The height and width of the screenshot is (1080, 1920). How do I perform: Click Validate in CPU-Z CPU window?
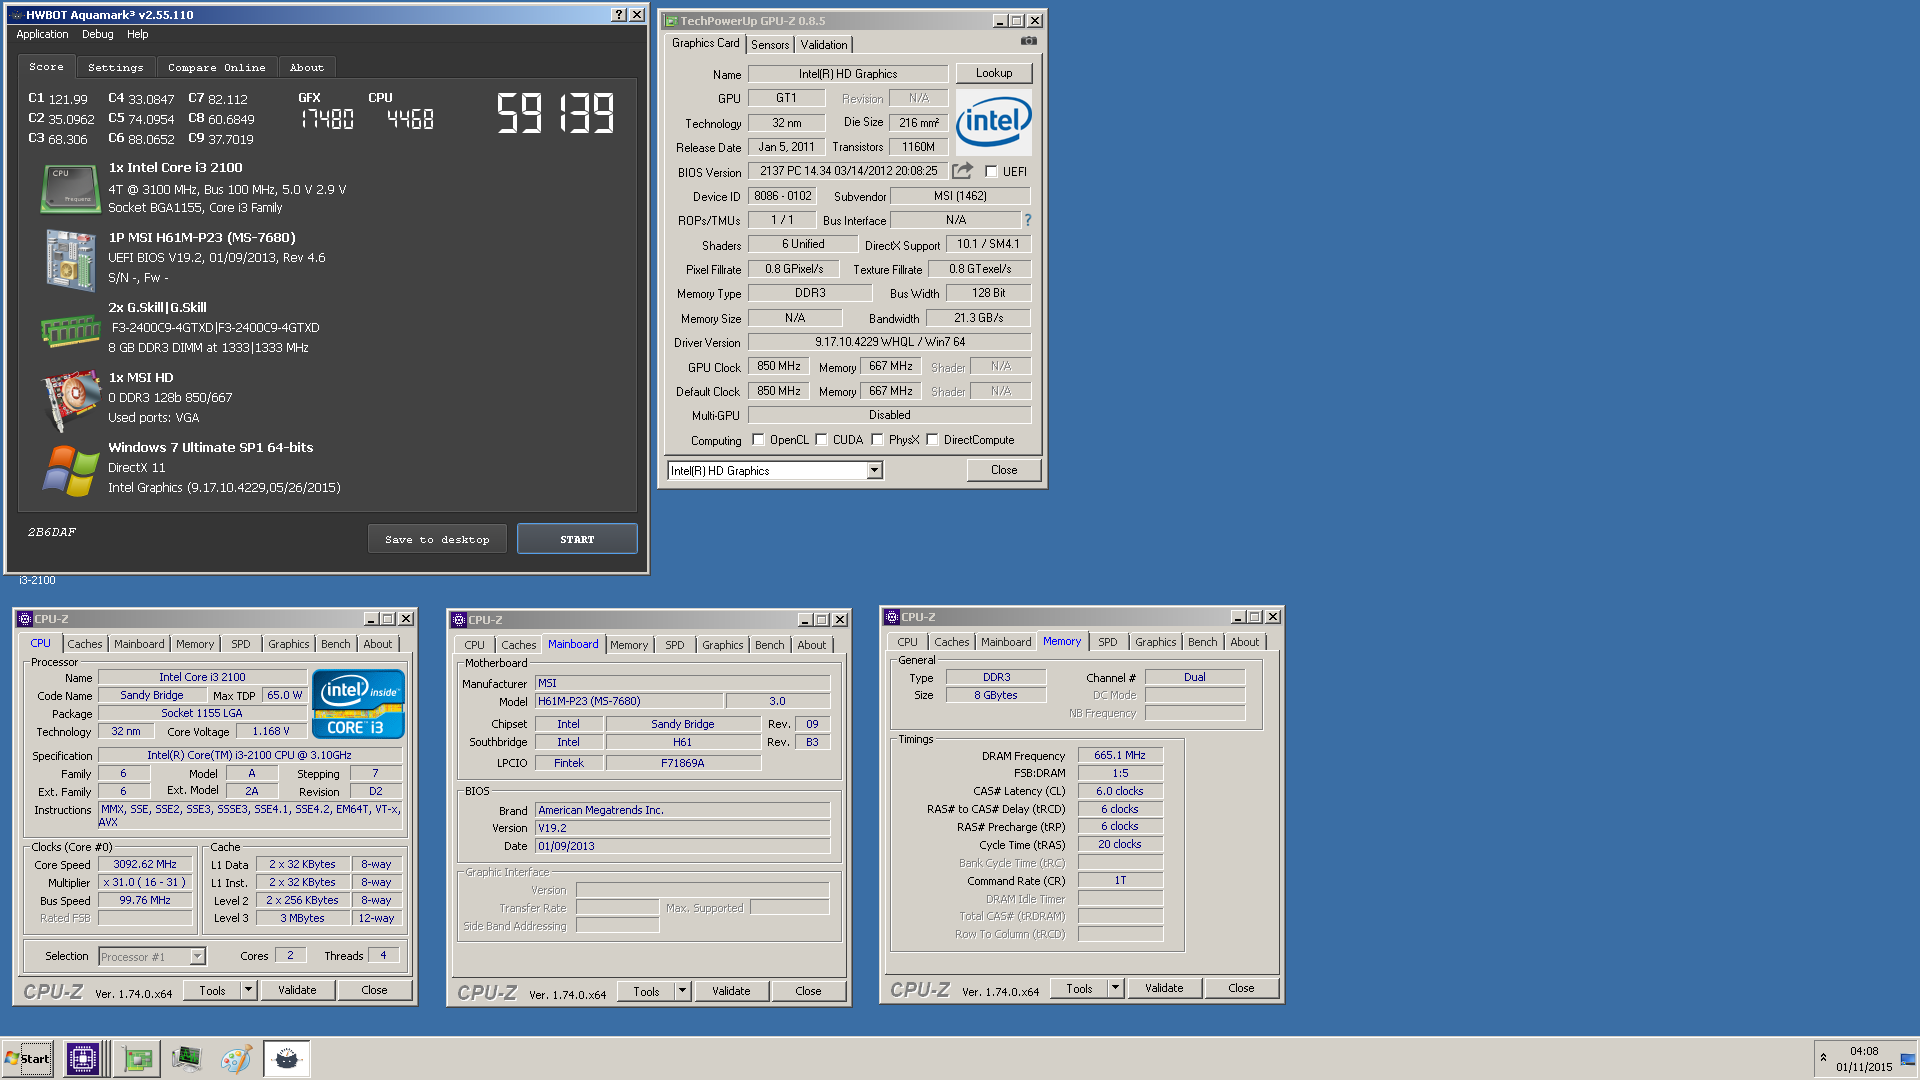(297, 990)
